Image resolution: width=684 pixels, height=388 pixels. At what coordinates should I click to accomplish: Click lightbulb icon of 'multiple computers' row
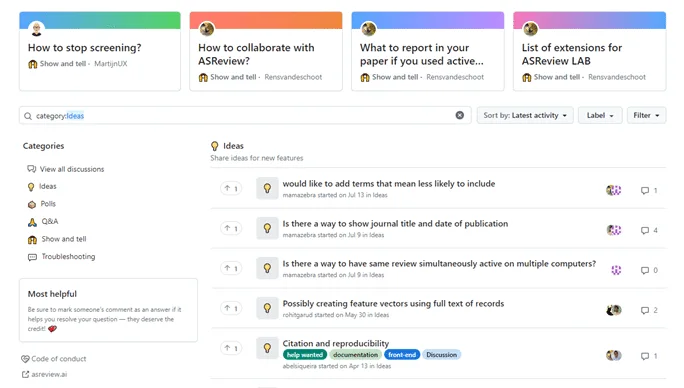pyautogui.click(x=267, y=268)
